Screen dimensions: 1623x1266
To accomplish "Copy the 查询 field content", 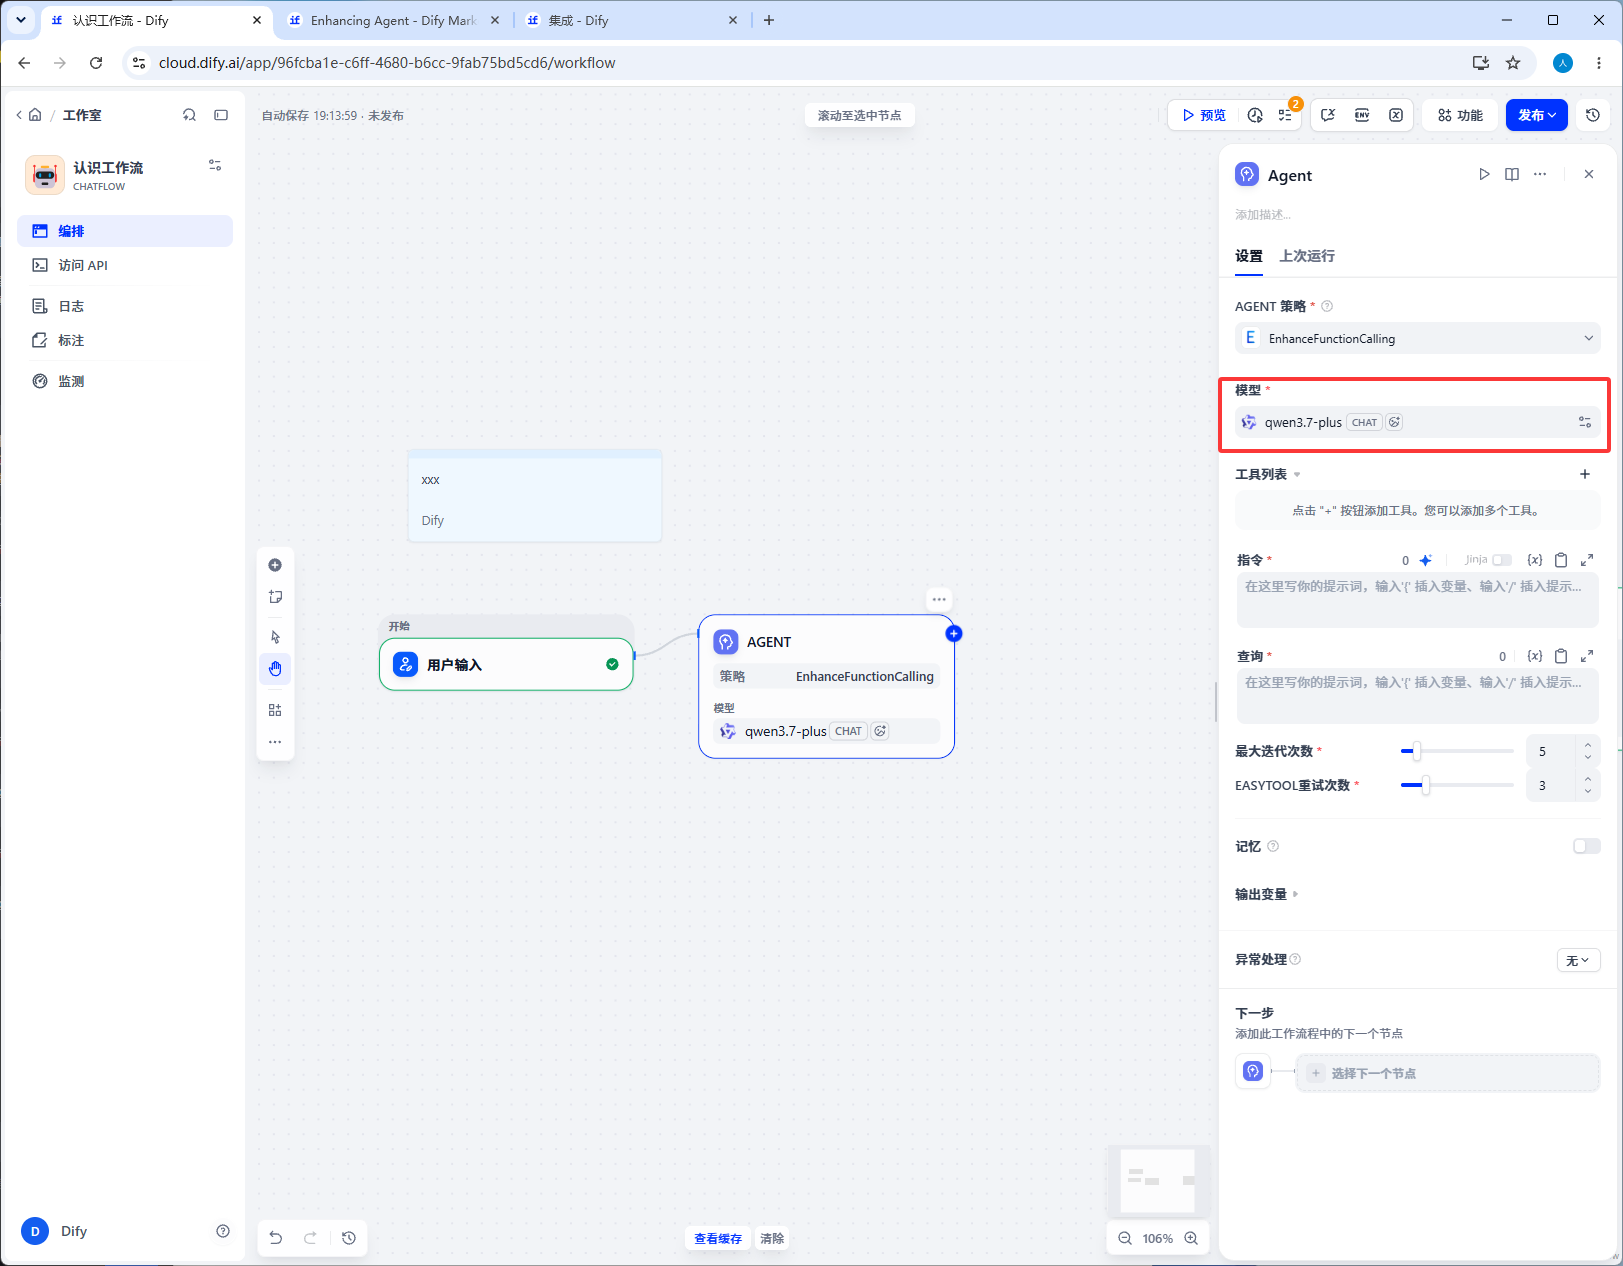I will pyautogui.click(x=1561, y=656).
